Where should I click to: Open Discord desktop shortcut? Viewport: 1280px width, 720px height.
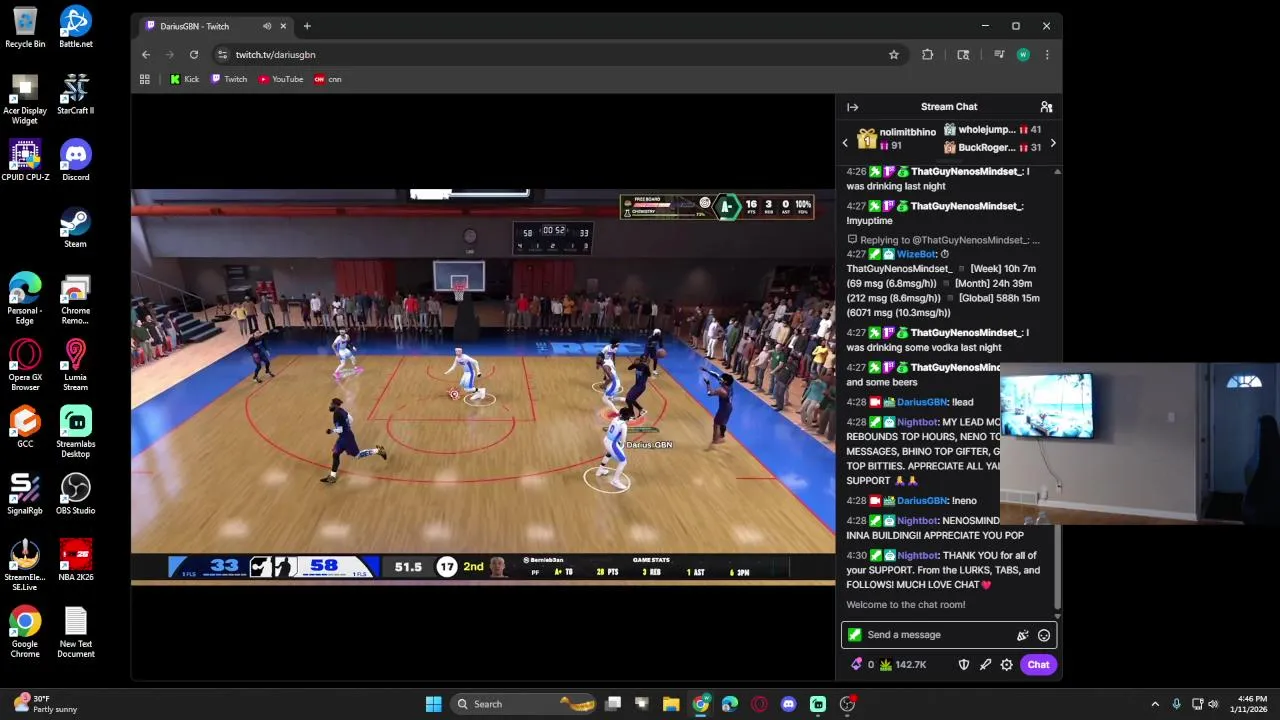76,160
